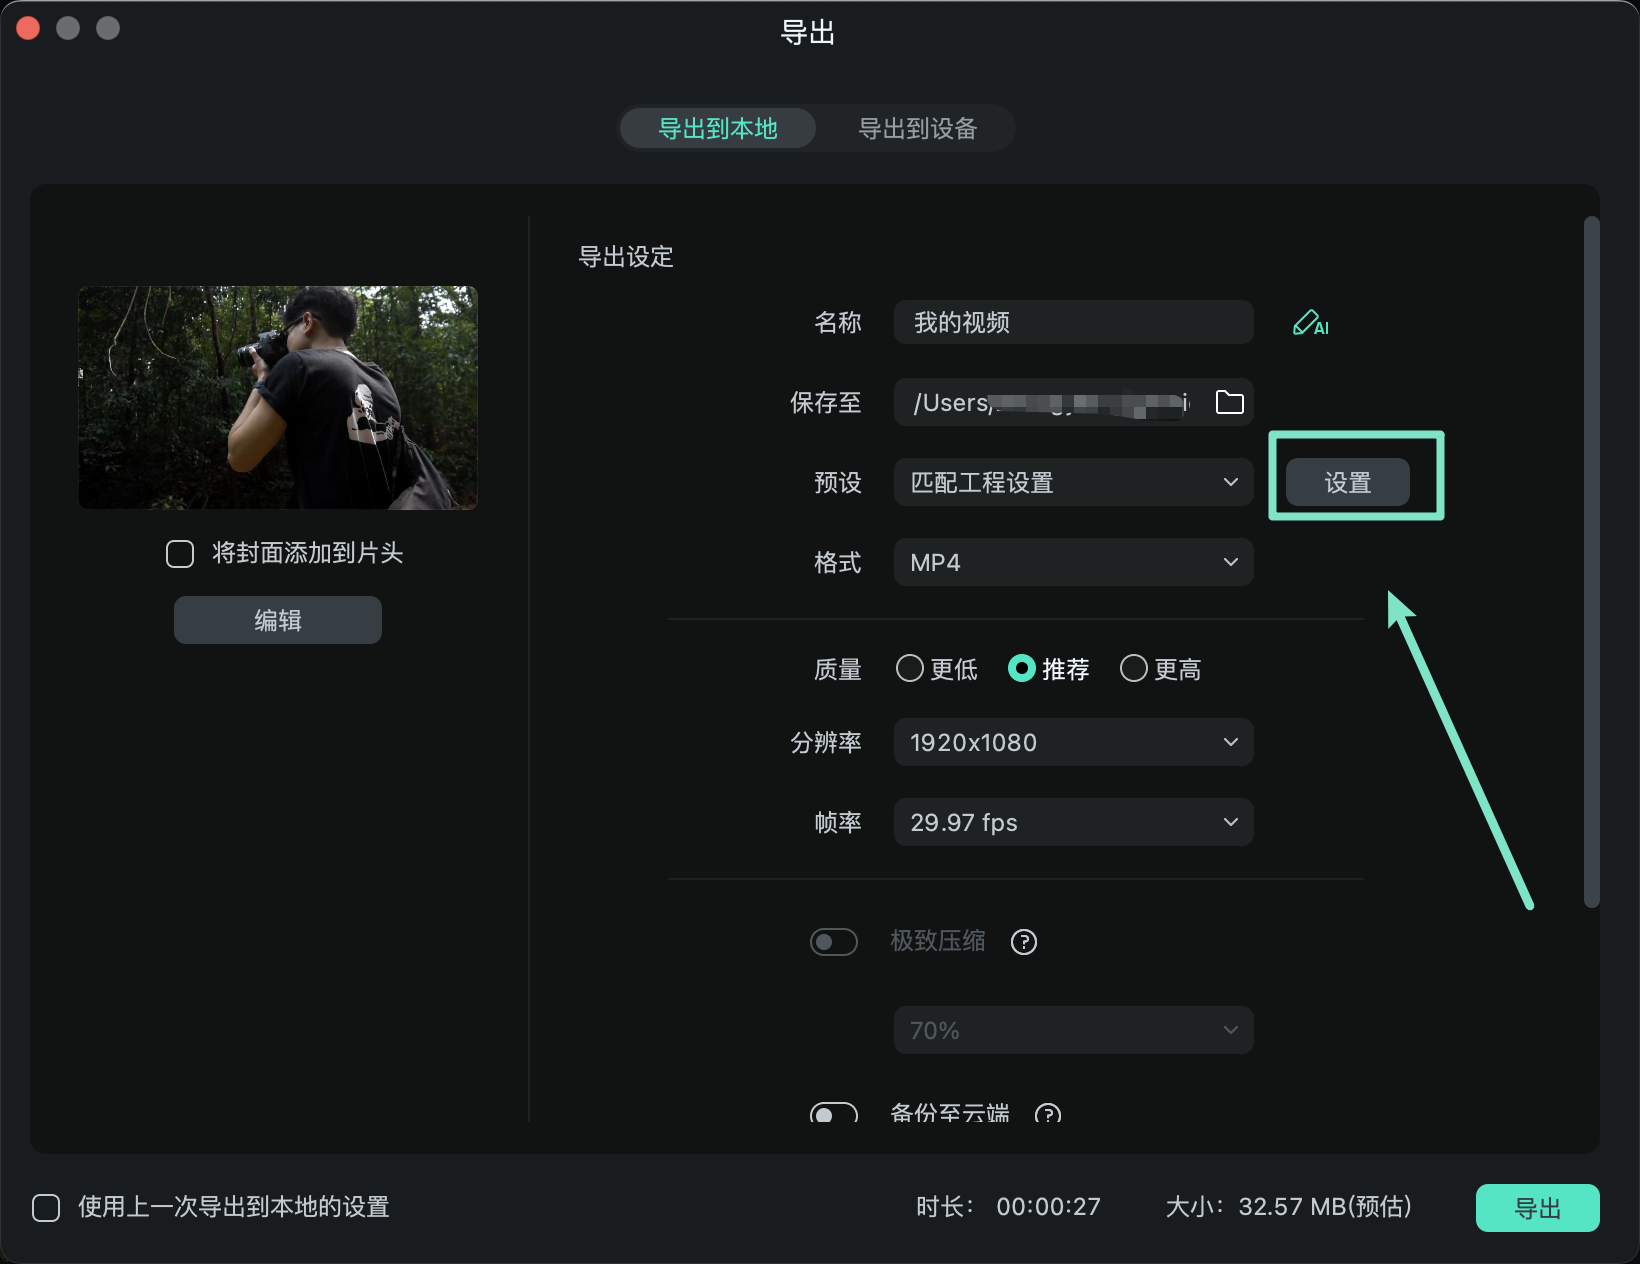Image resolution: width=1640 pixels, height=1264 pixels.
Task: Open the MP4 format dropdown
Action: tap(1072, 562)
